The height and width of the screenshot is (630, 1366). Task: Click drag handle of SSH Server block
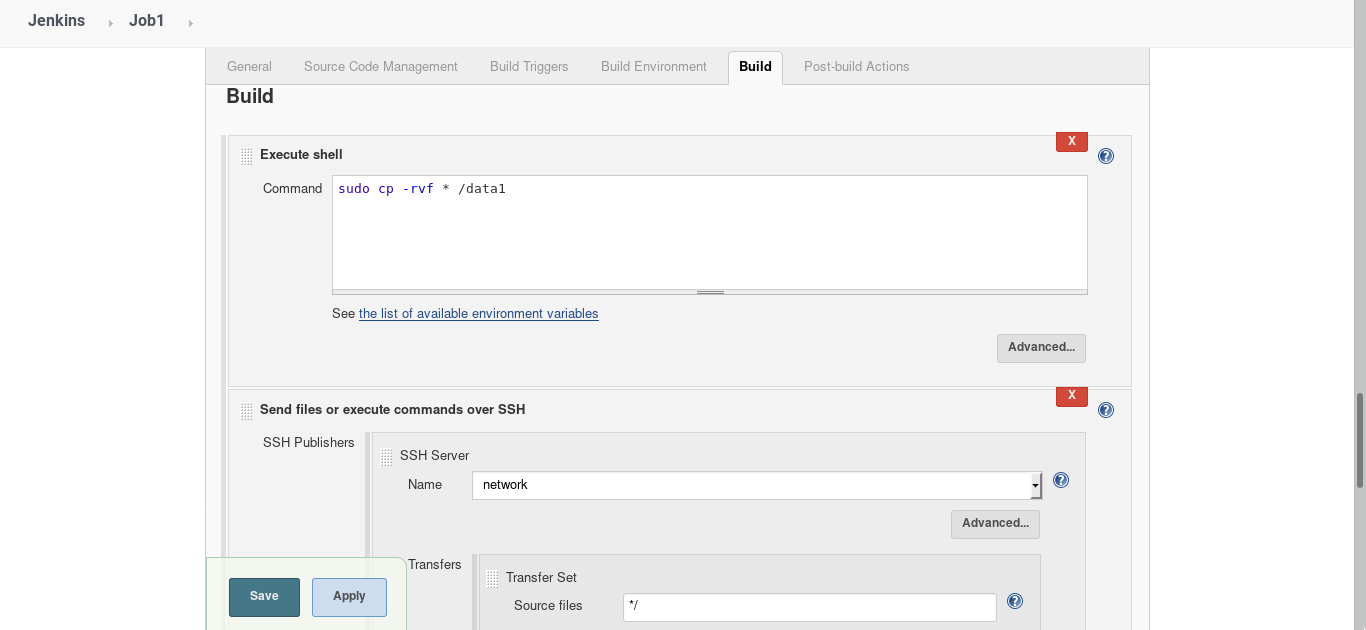[x=387, y=457]
